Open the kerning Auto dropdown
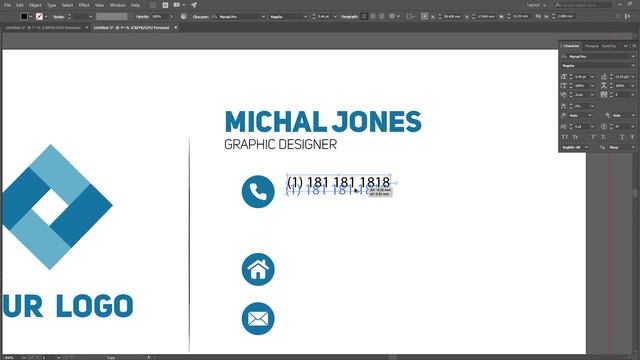The height and width of the screenshot is (360, 640). (x=592, y=95)
